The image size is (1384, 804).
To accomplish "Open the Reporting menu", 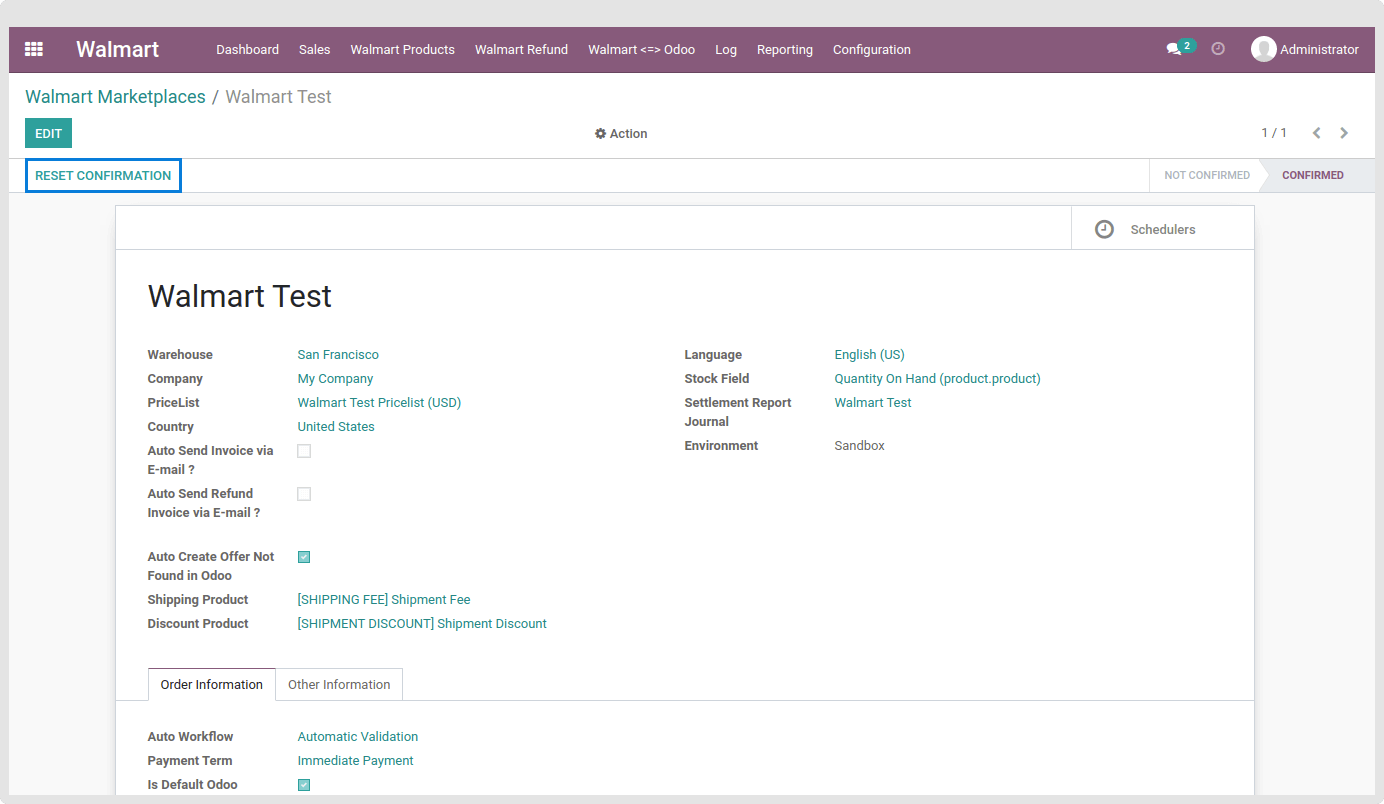I will [x=785, y=49].
